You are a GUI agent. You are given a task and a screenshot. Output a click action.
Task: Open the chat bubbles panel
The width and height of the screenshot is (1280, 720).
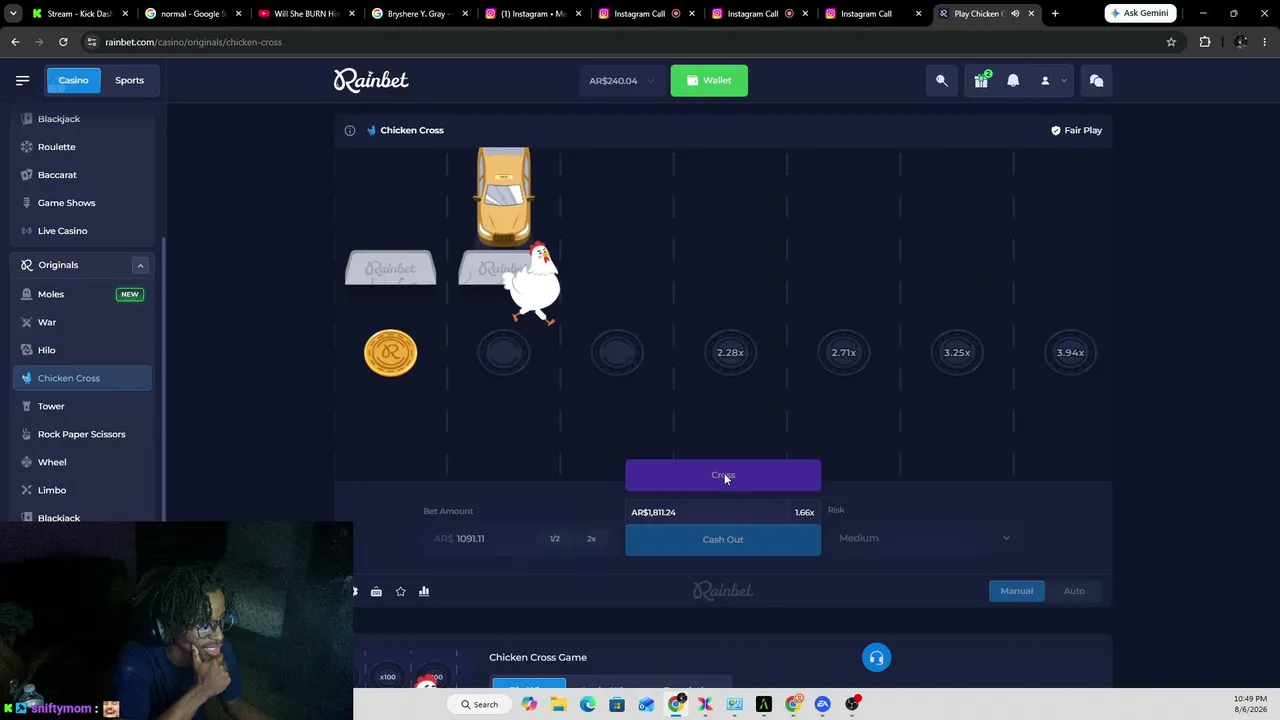coord(1096,80)
